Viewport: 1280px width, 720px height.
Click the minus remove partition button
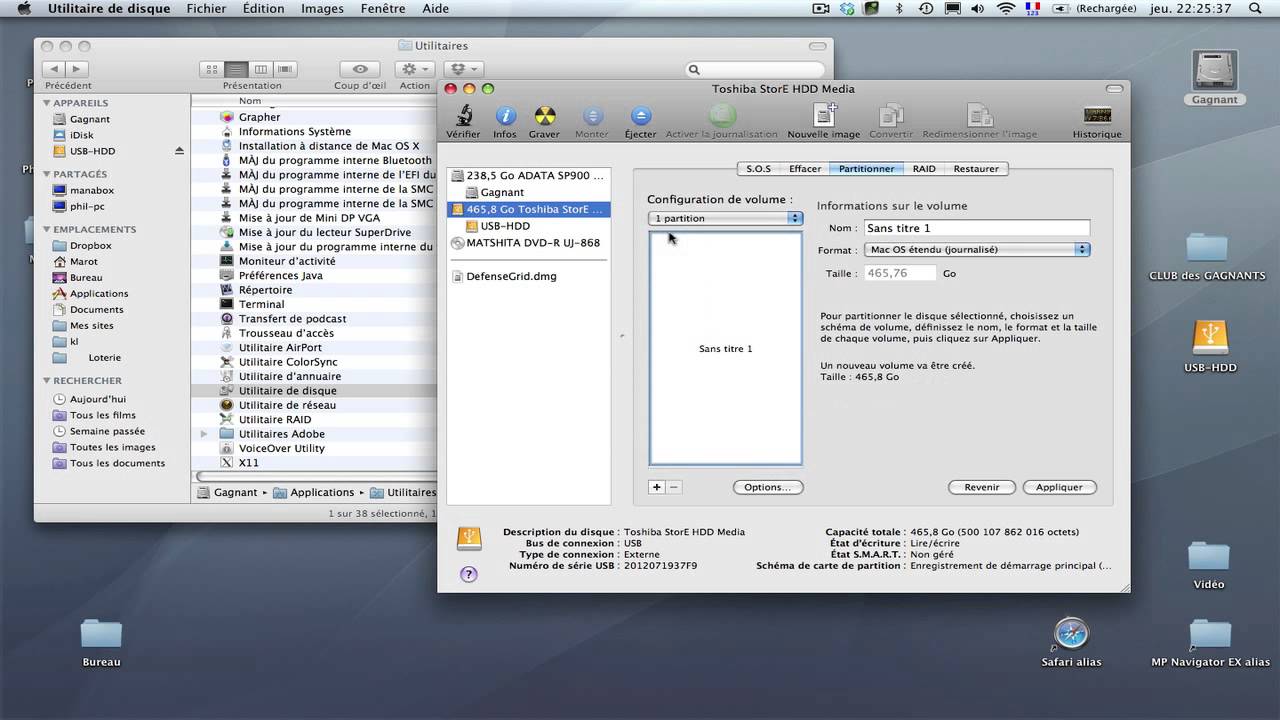click(x=673, y=487)
